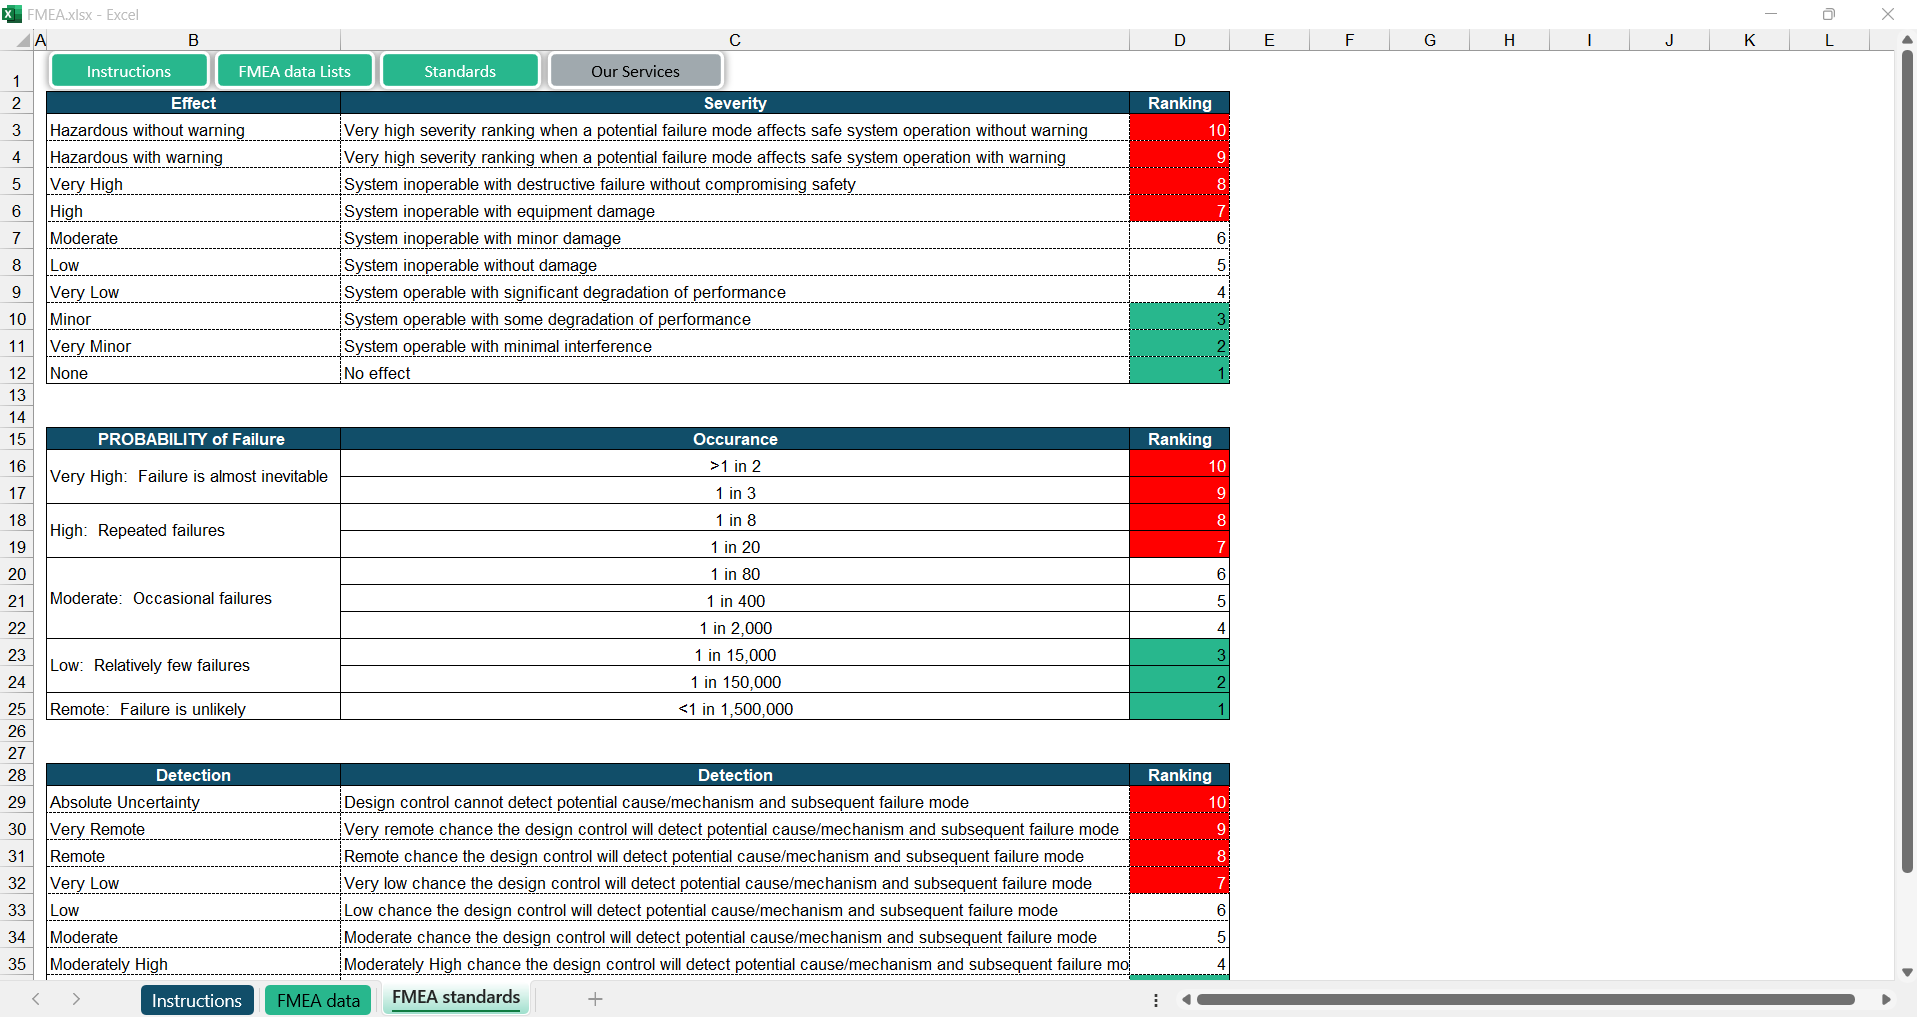
Task: Click the gray Our Services button
Action: [x=635, y=71]
